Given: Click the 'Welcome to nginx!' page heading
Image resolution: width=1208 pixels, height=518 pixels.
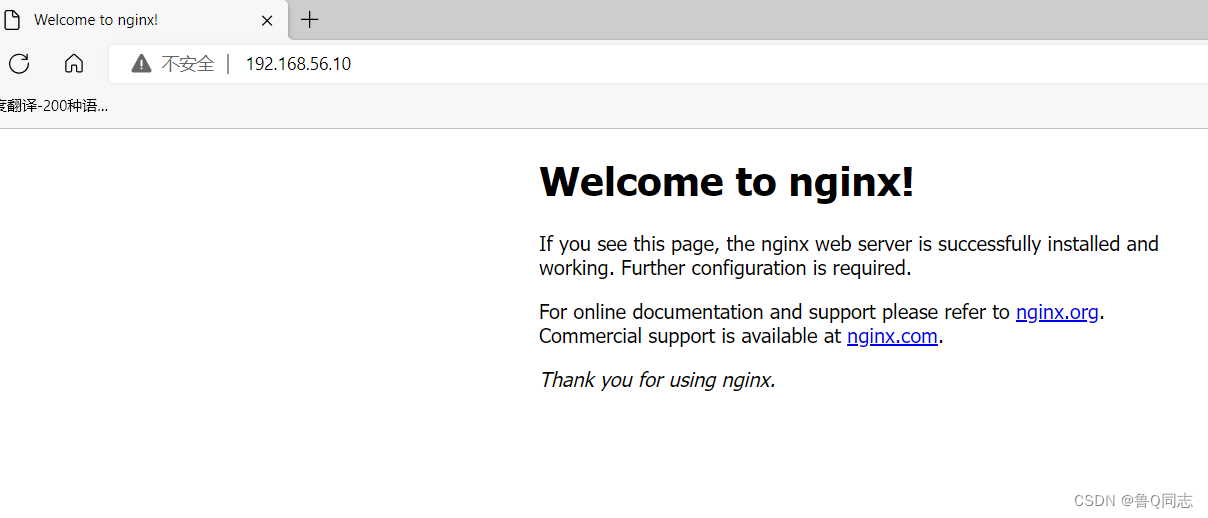Looking at the screenshot, I should pyautogui.click(x=726, y=181).
